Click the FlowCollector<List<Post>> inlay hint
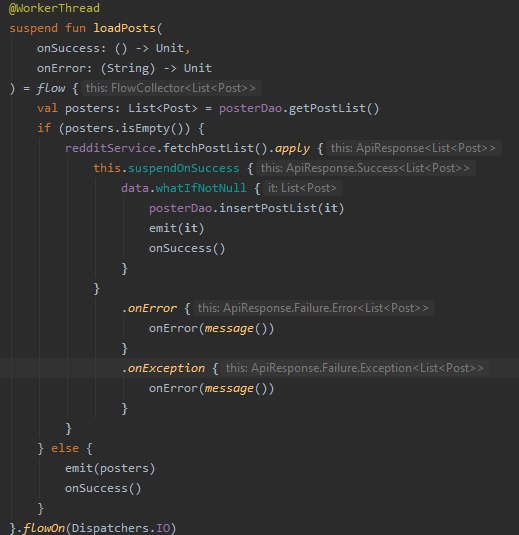The width and height of the screenshot is (519, 535). pyautogui.click(x=171, y=88)
